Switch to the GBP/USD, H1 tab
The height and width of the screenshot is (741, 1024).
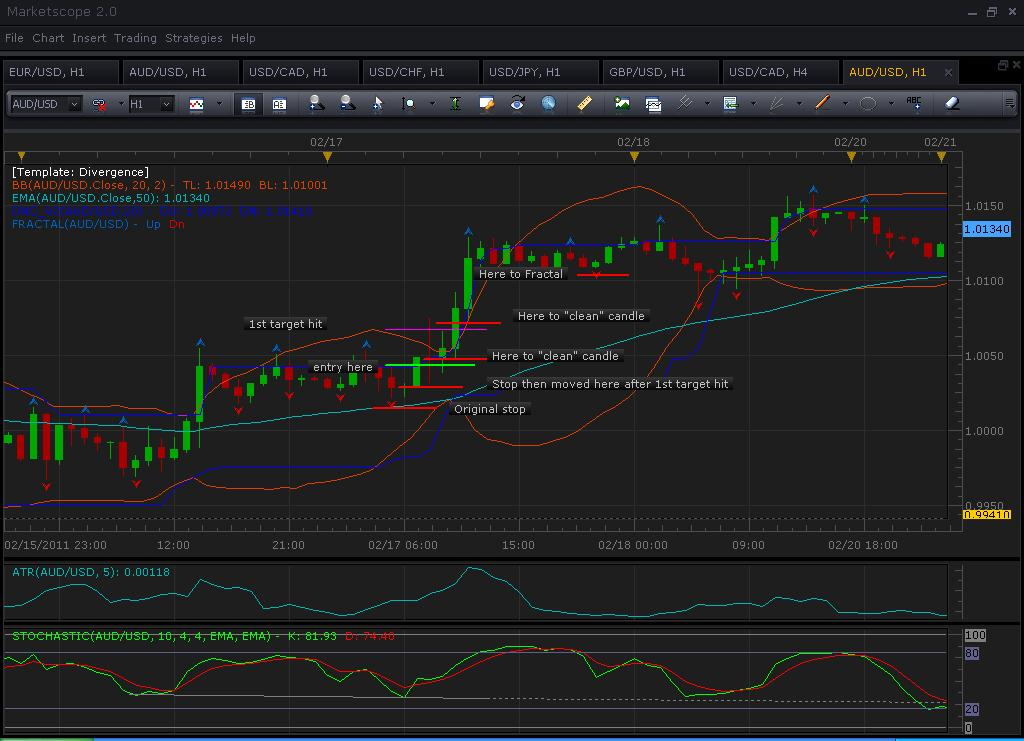coord(661,72)
